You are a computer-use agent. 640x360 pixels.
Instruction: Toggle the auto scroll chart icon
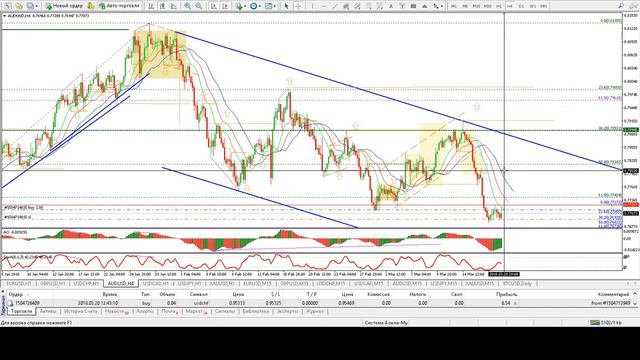coord(213,6)
